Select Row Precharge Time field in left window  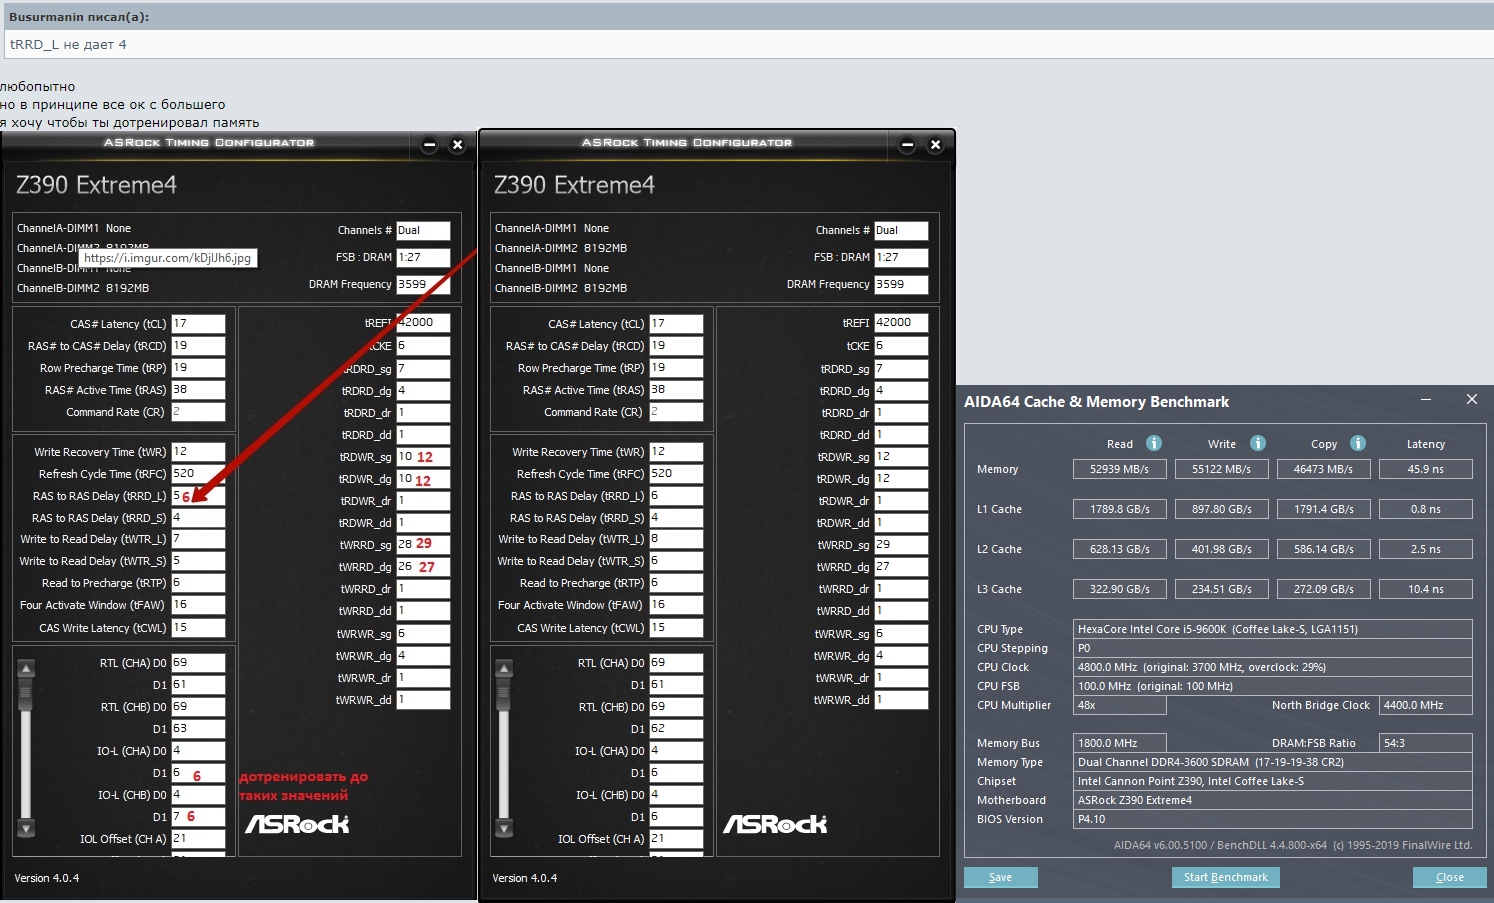[198, 368]
